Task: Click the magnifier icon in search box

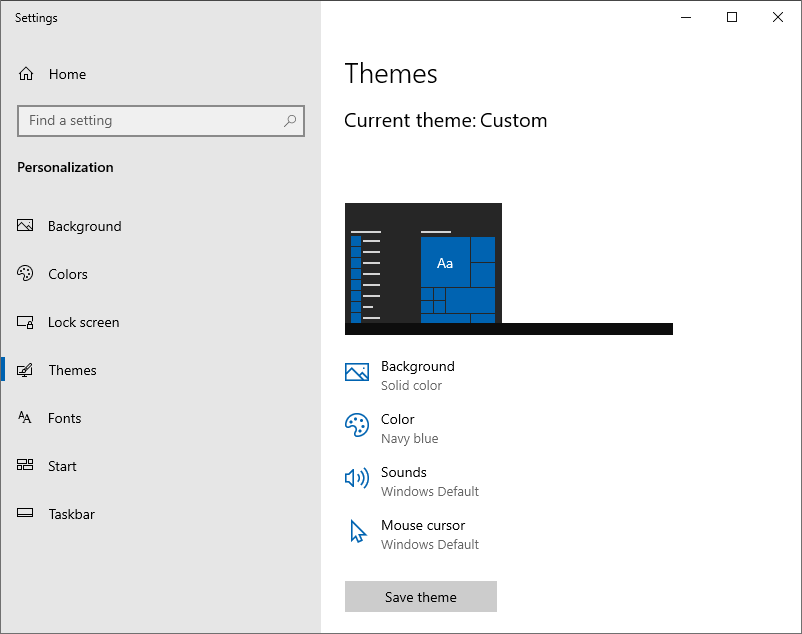Action: click(x=290, y=121)
